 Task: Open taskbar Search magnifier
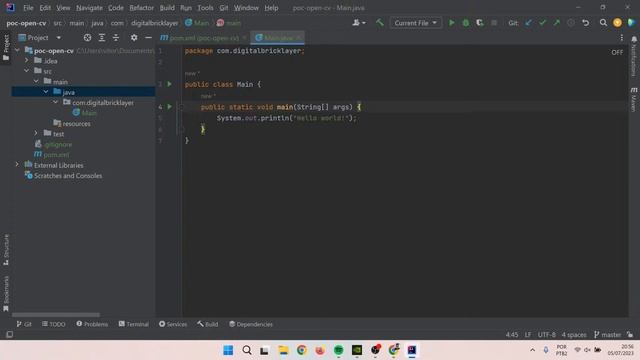point(247,350)
